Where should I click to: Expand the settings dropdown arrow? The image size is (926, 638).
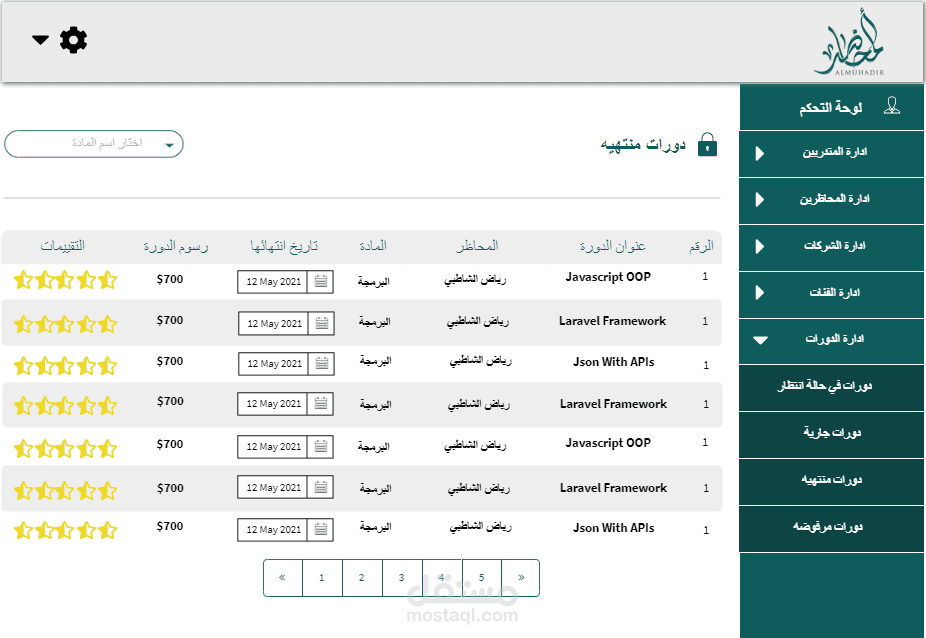click(40, 40)
